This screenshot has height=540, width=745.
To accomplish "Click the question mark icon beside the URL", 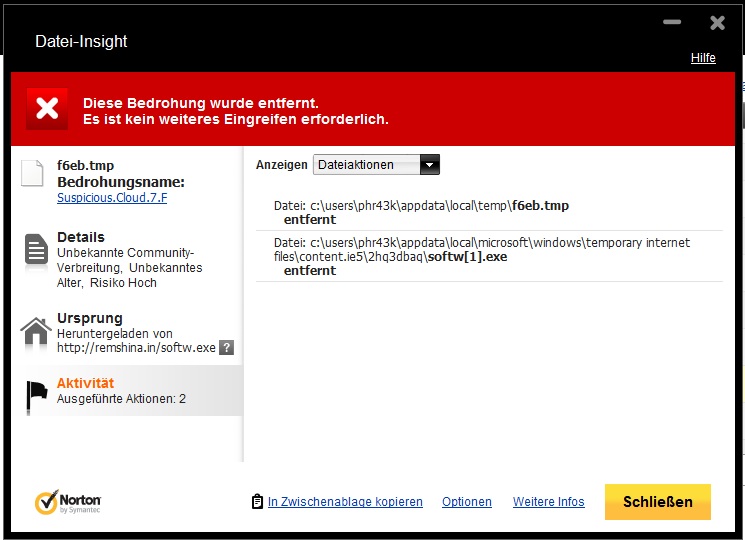I will [227, 348].
